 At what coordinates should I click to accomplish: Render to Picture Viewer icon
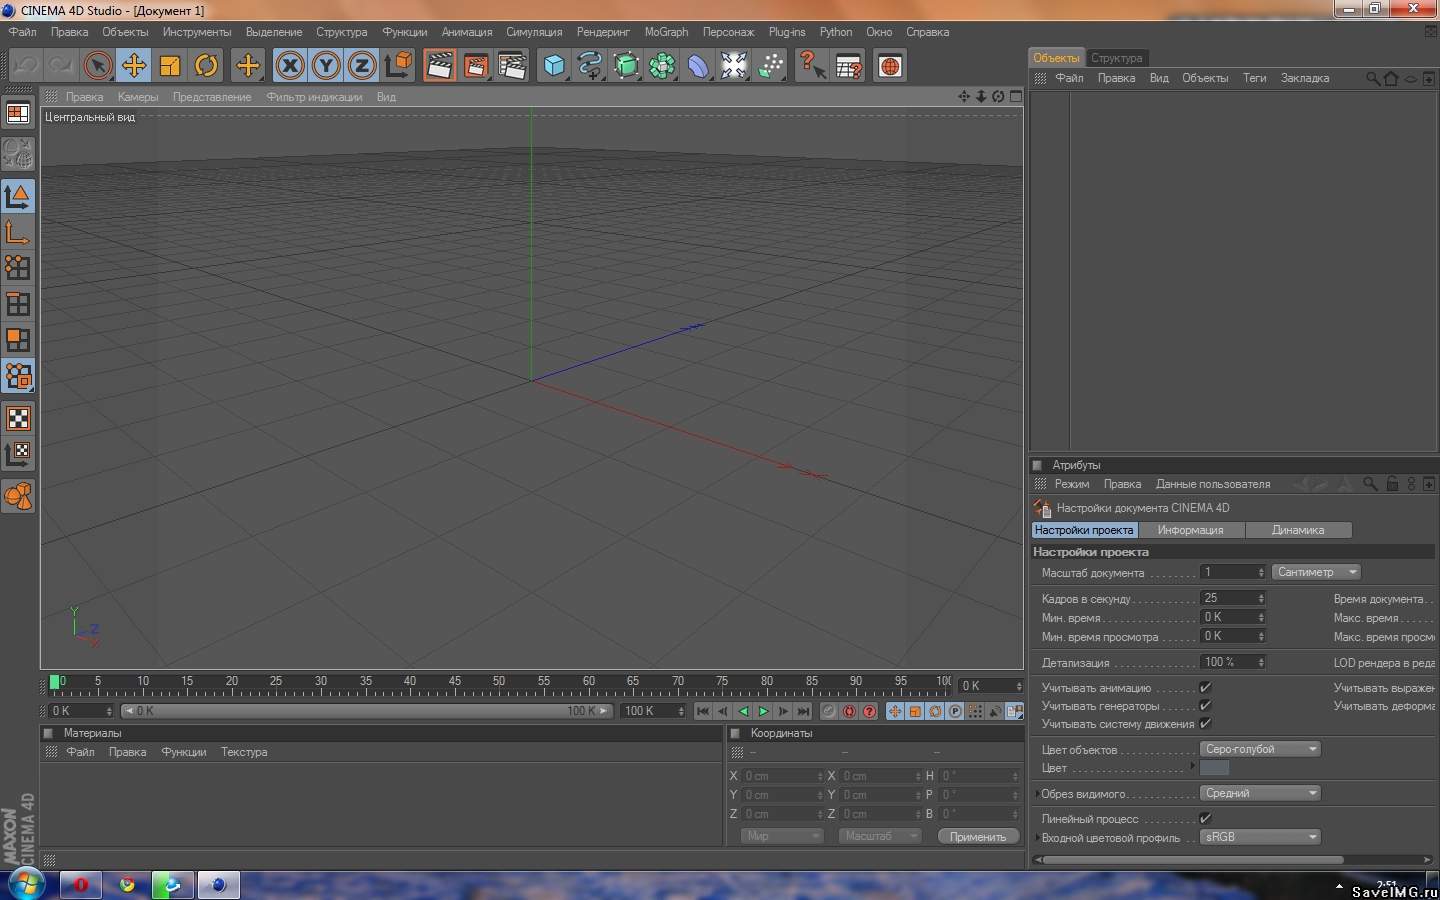[475, 66]
